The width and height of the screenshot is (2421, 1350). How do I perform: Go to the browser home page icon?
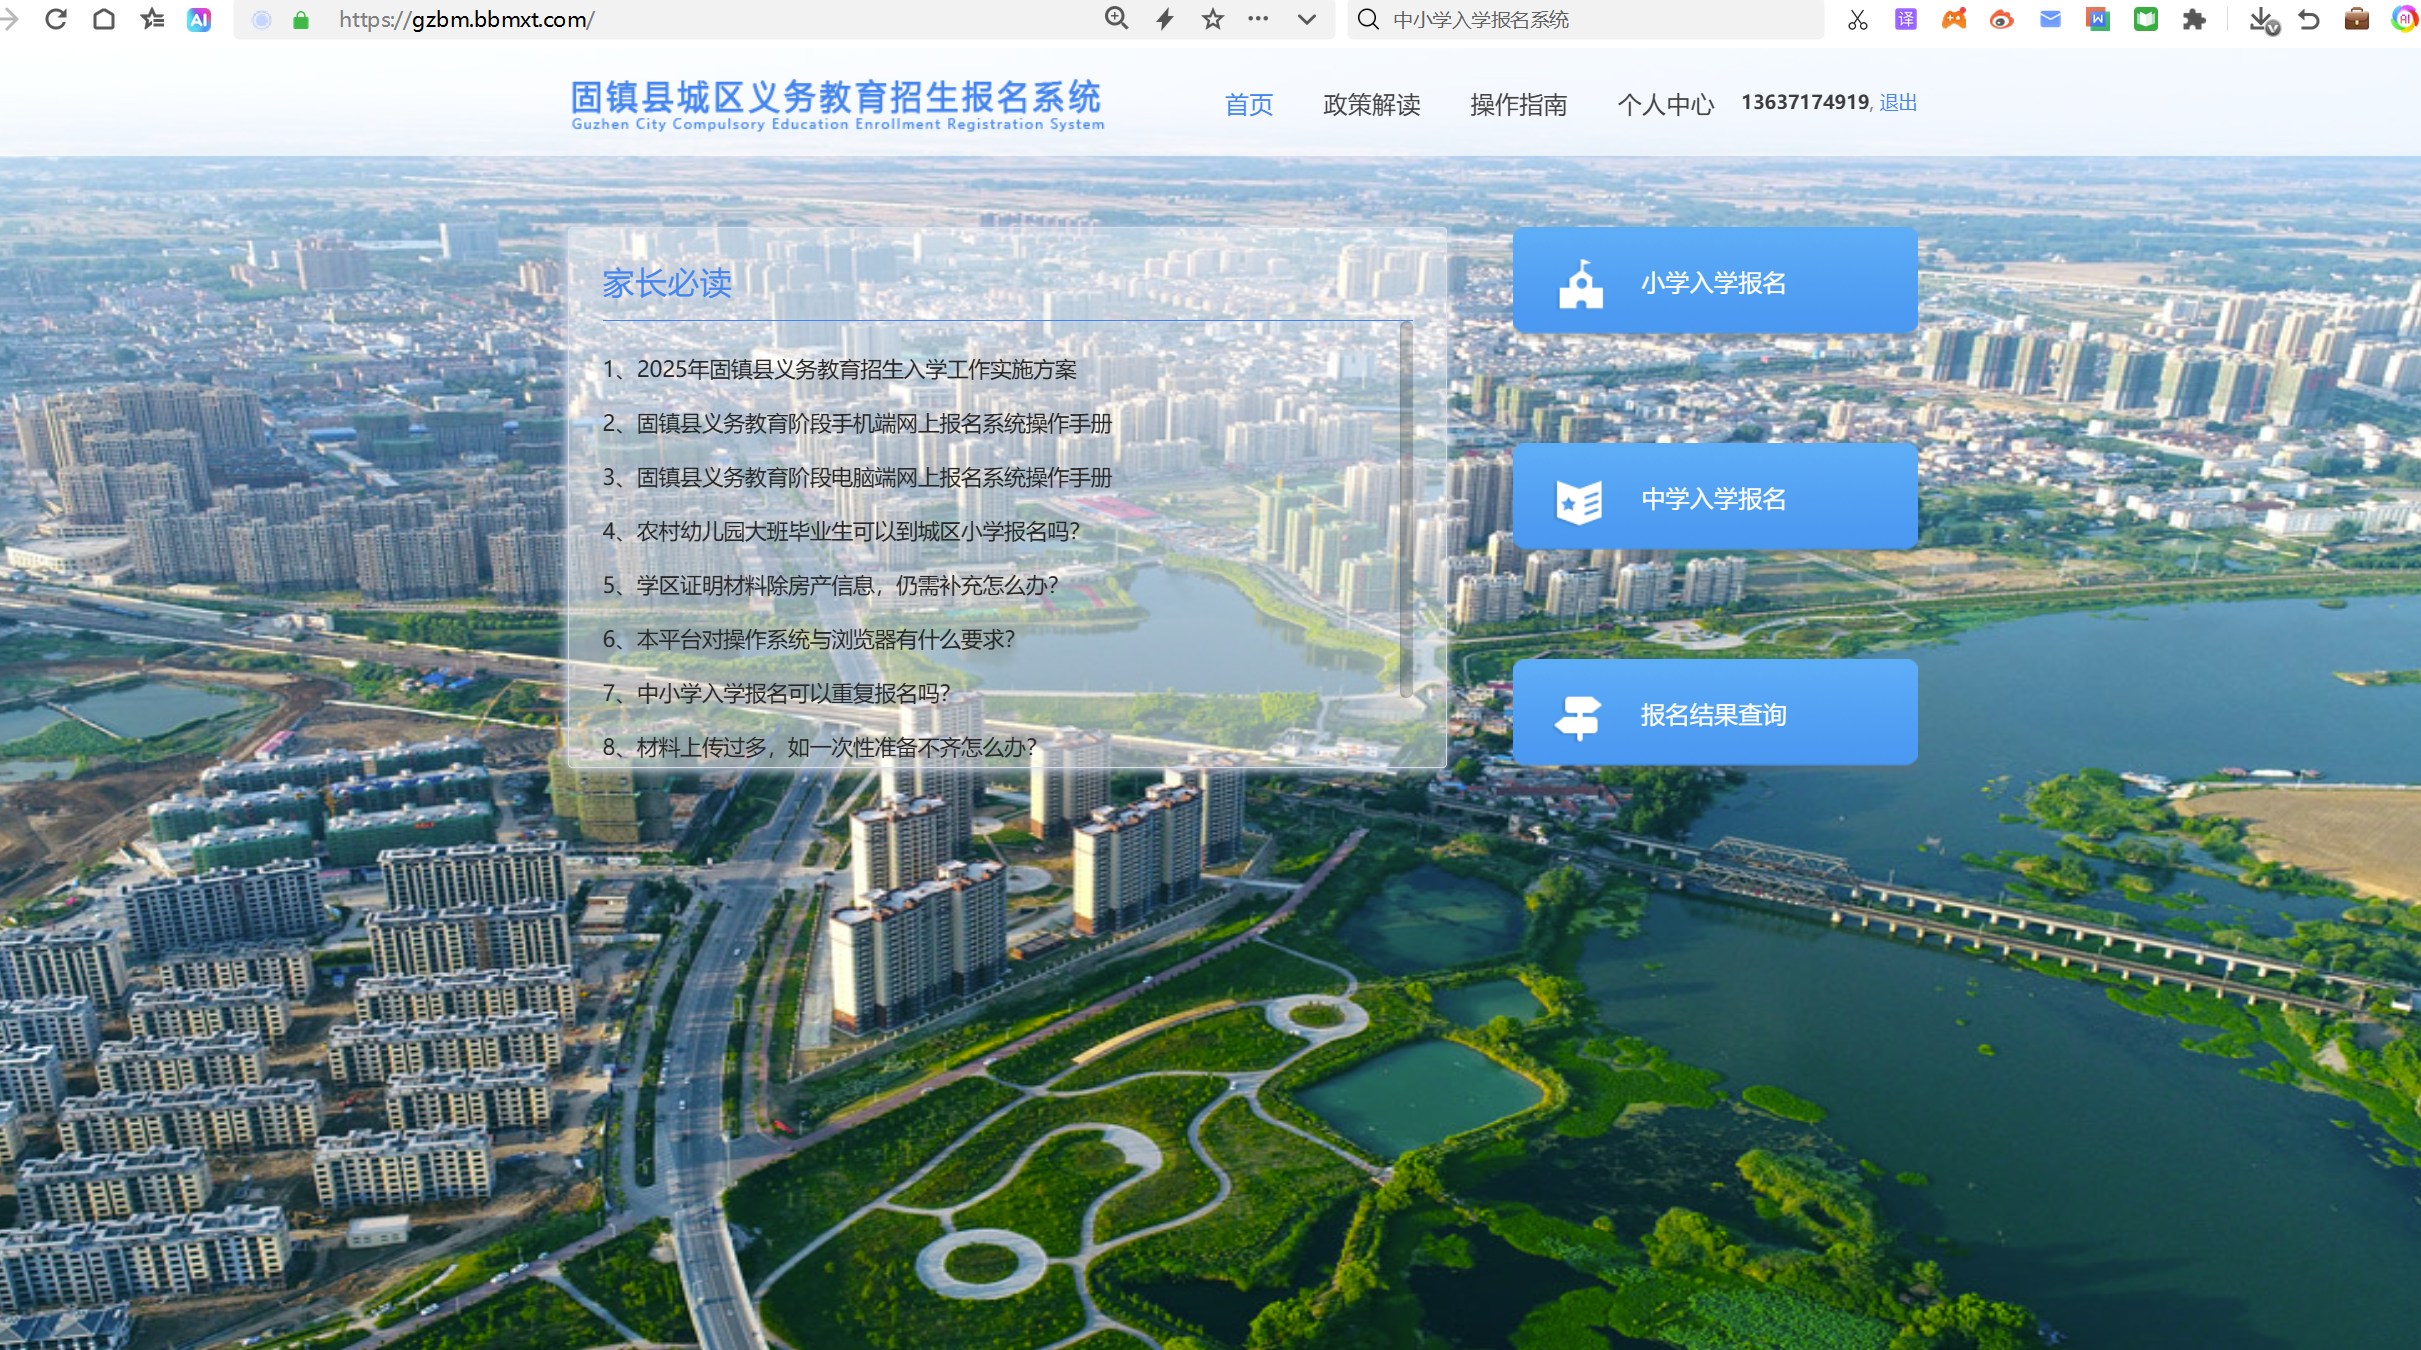[104, 19]
